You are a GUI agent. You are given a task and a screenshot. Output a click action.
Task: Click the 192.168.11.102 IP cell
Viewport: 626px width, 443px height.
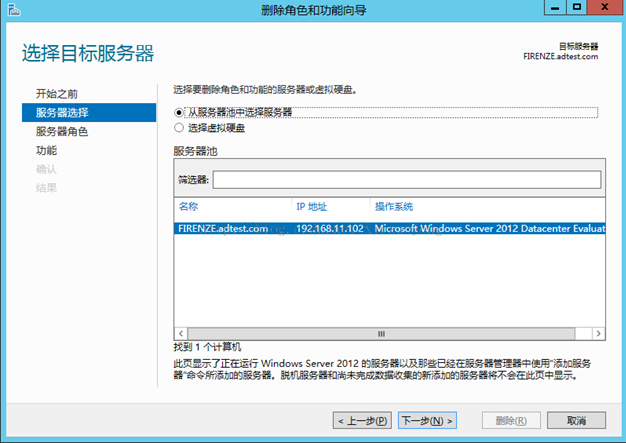[x=330, y=229]
